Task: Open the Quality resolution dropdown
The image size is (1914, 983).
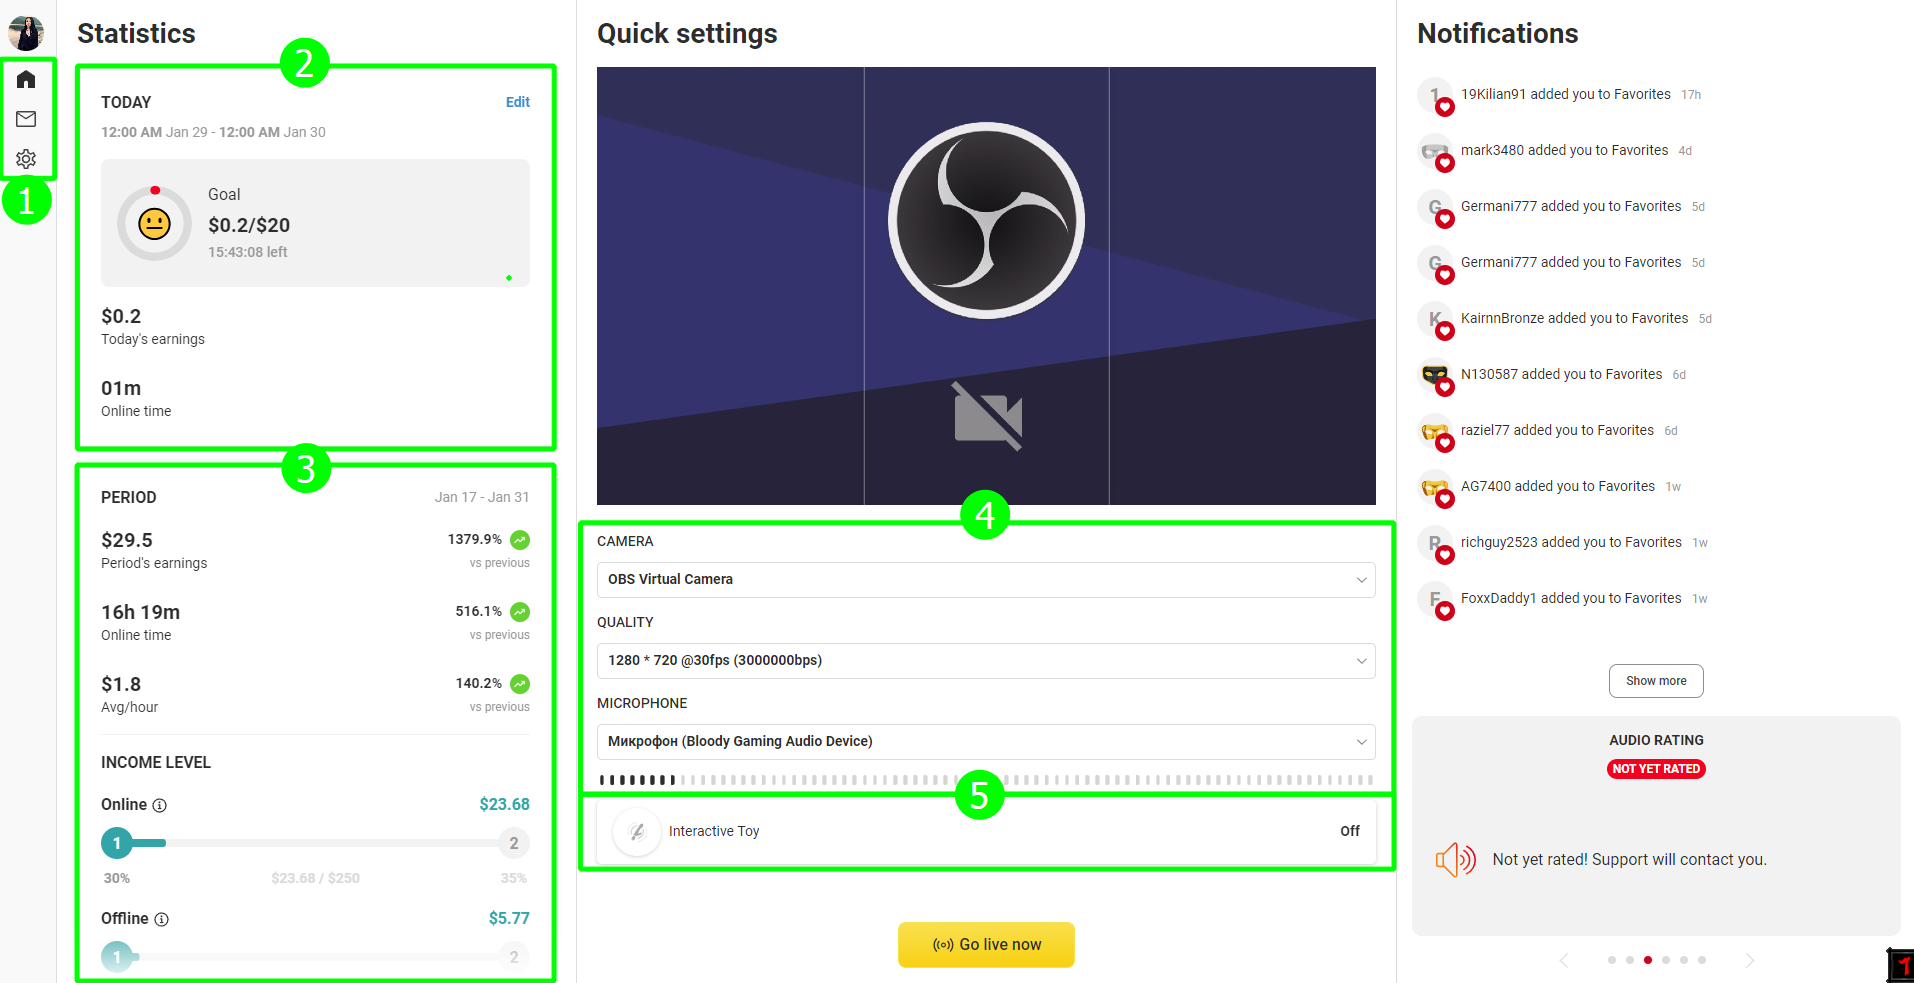Action: tap(985, 661)
